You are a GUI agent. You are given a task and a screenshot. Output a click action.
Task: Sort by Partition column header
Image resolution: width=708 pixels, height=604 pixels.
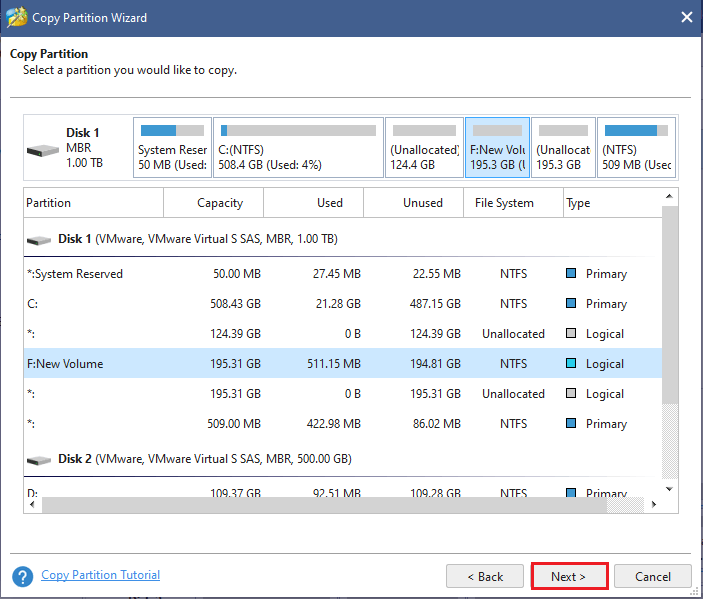(93, 203)
